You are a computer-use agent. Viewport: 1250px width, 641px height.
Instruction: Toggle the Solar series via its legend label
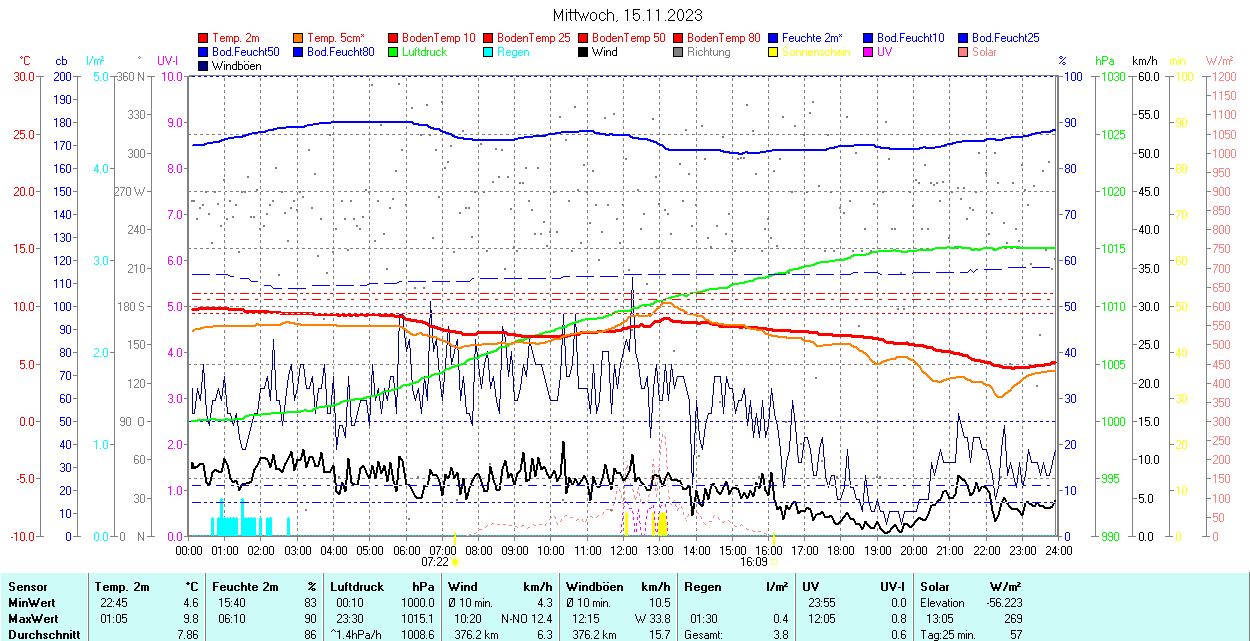[984, 52]
